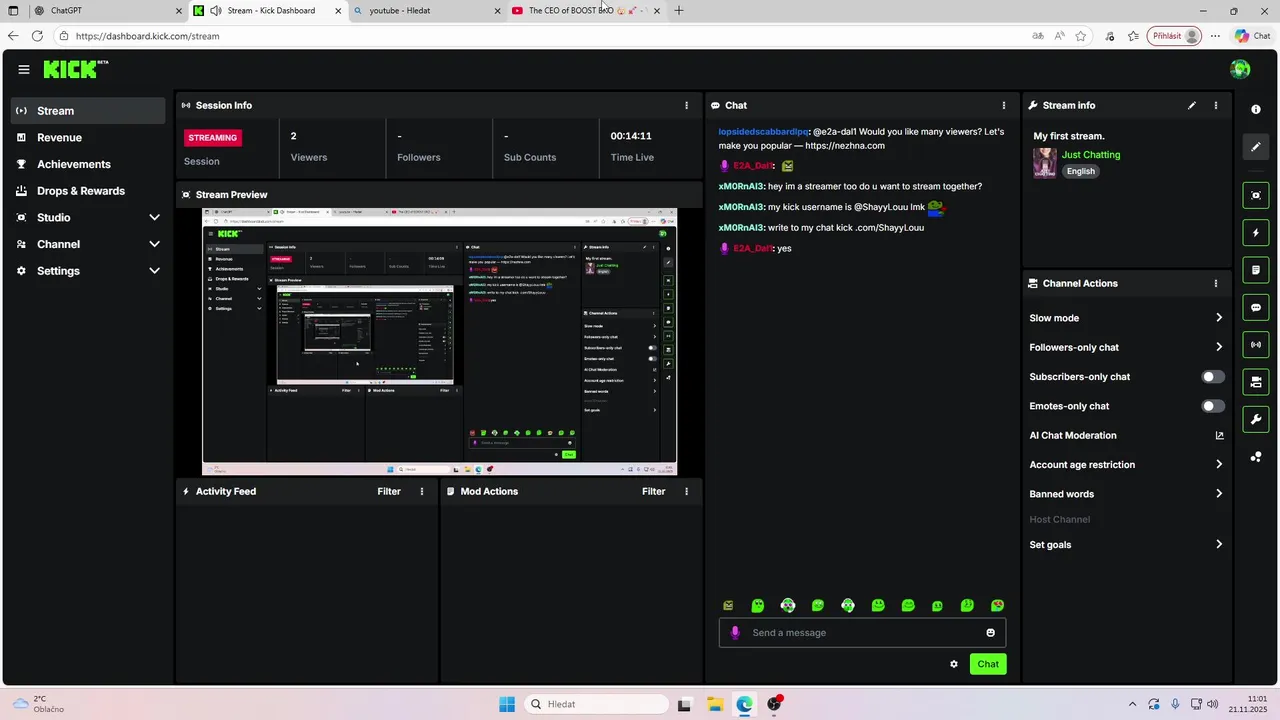Open Revenue page

pos(88,138)
